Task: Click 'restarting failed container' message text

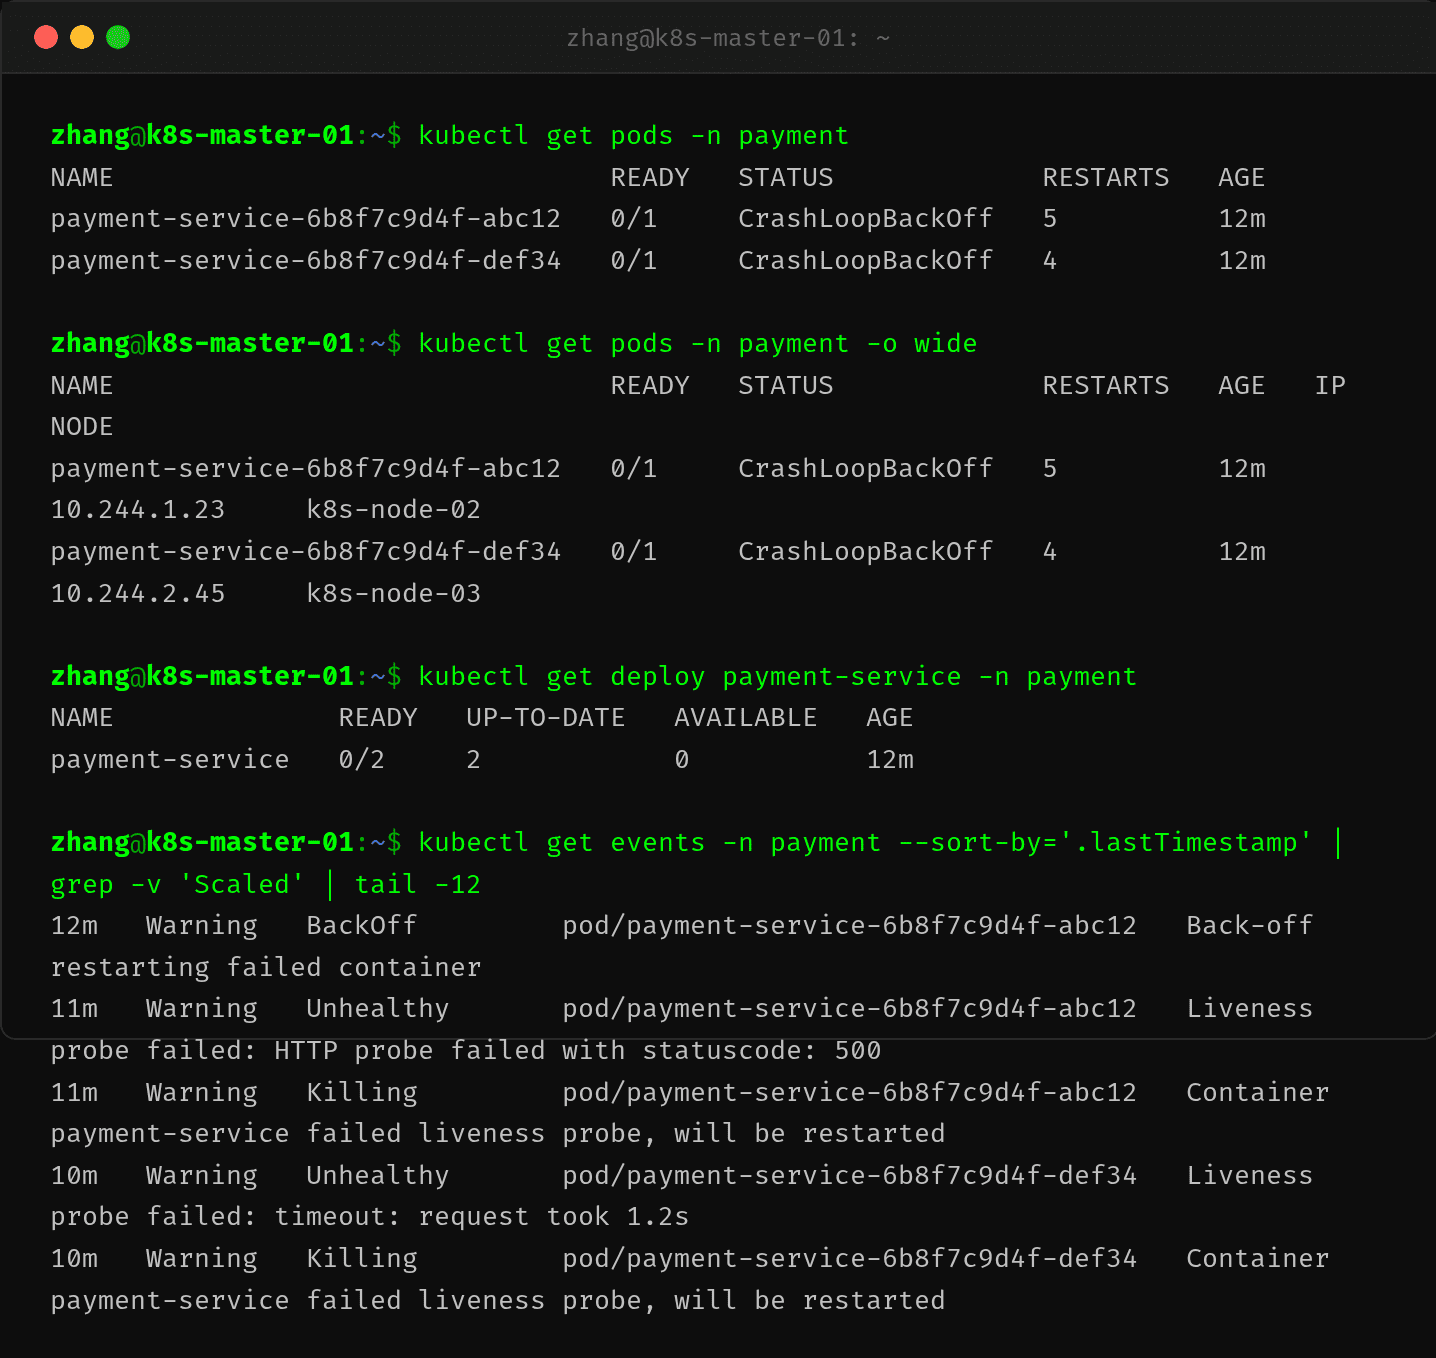Action: [x=266, y=967]
